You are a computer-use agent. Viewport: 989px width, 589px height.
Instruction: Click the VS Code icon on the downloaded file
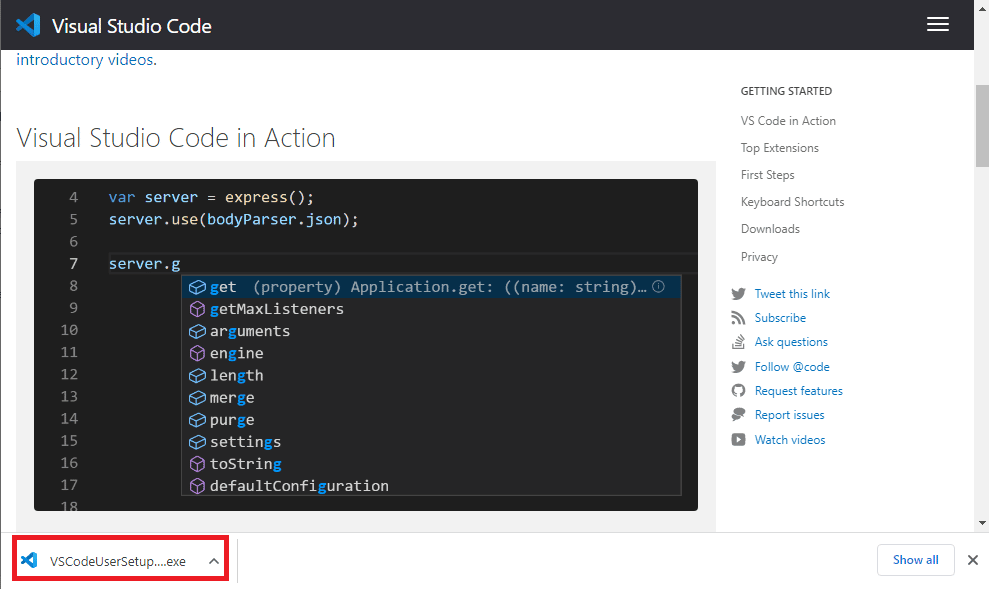(29, 560)
